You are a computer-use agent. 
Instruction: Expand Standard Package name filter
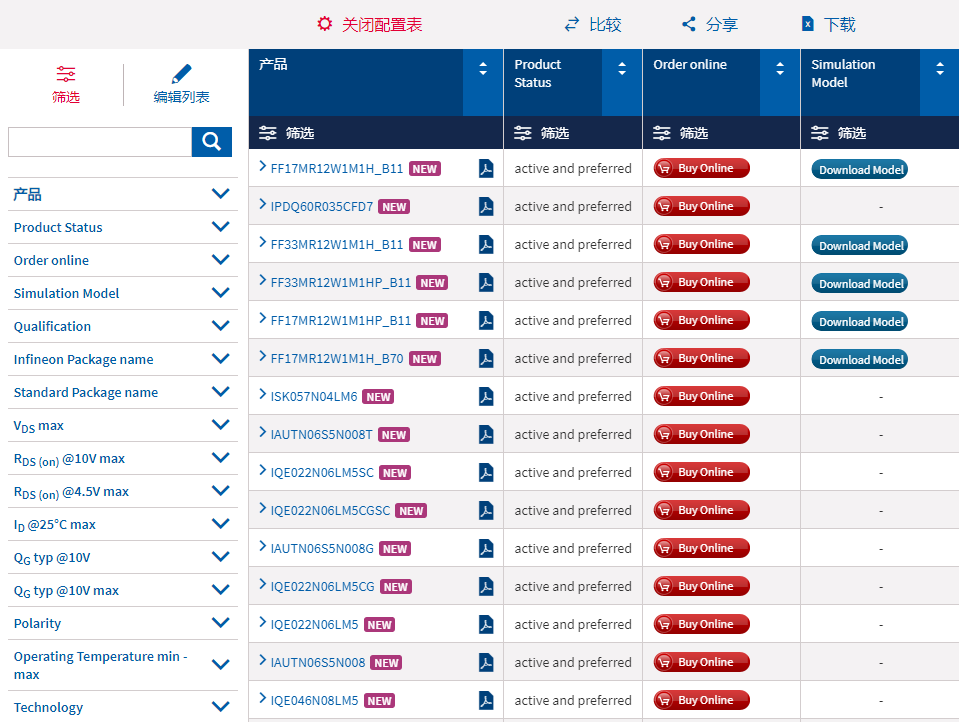(x=220, y=392)
